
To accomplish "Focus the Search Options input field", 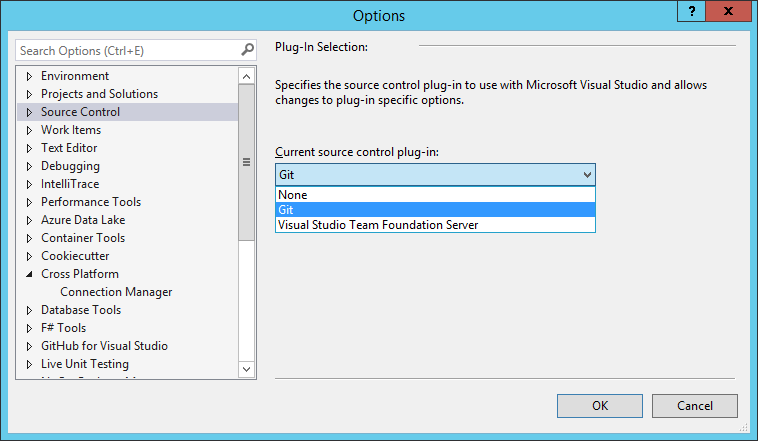I will coord(125,50).
